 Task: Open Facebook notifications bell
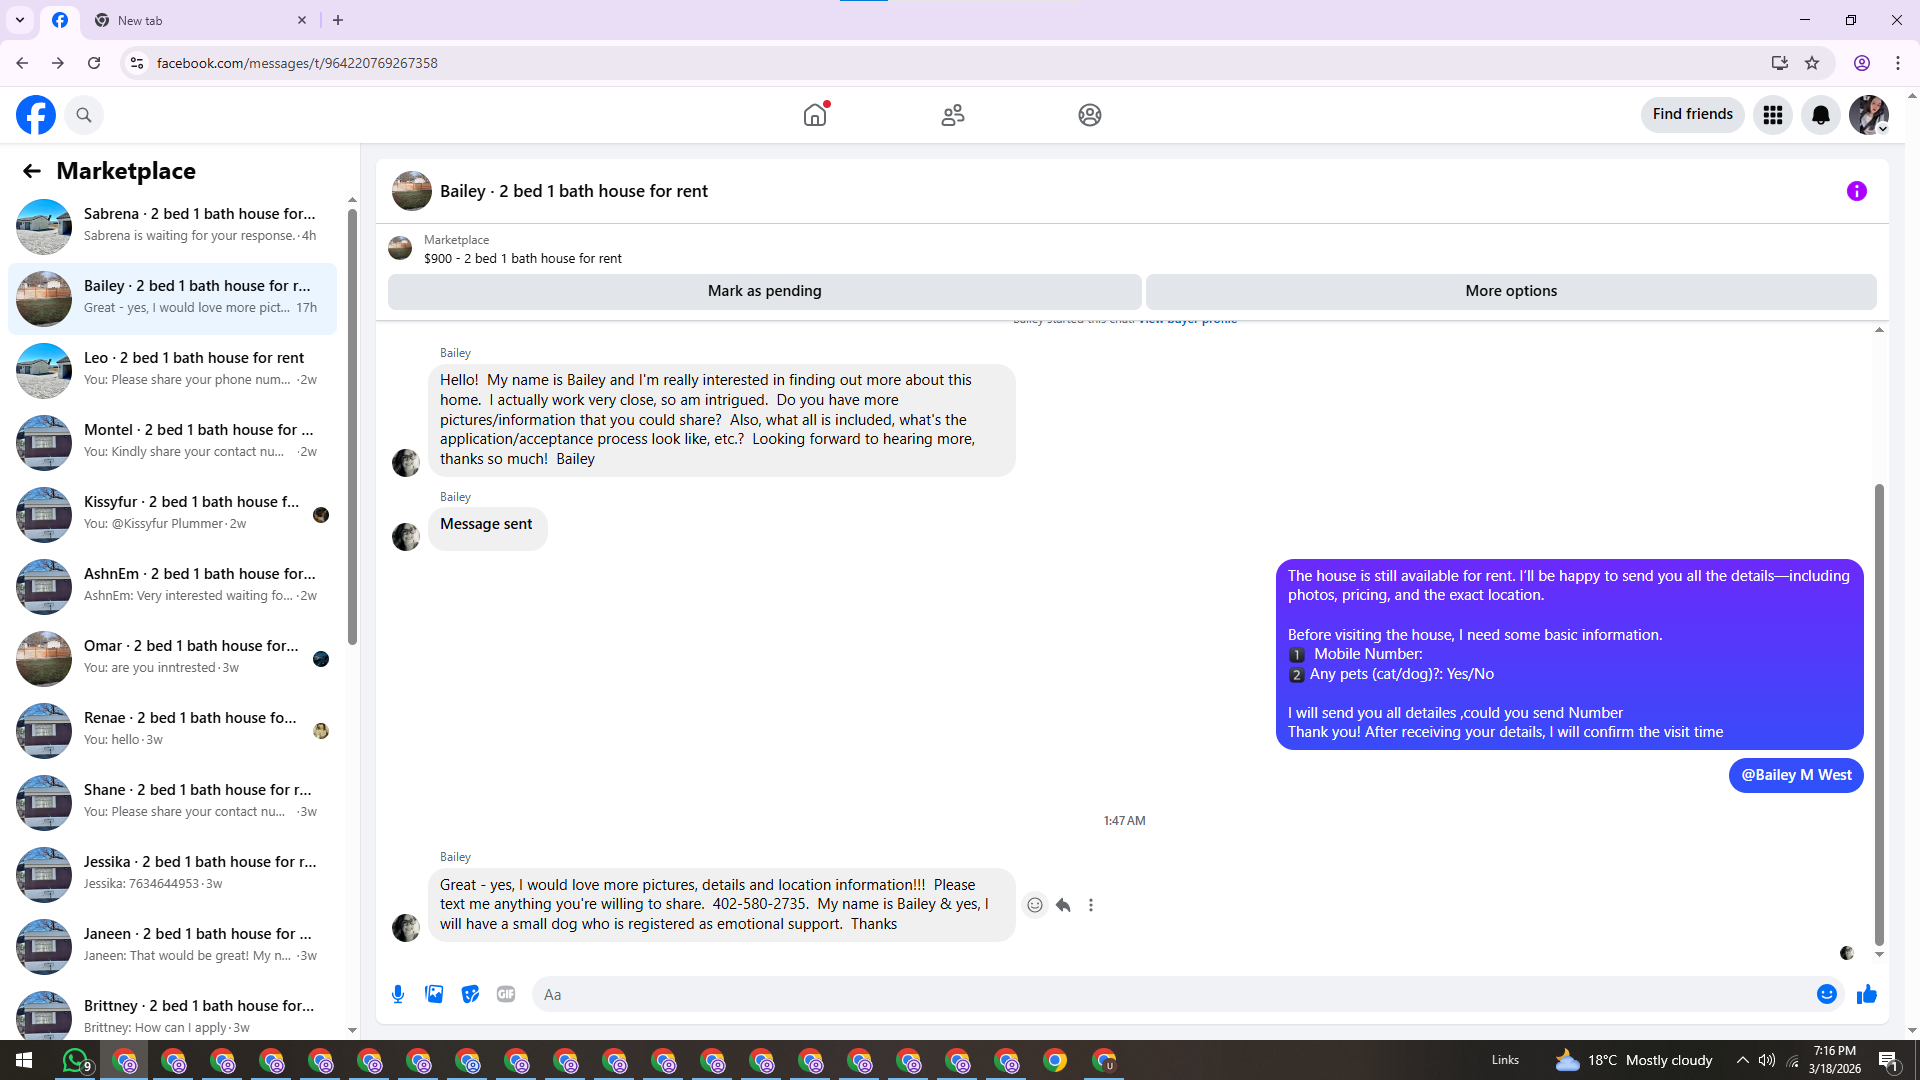click(x=1820, y=115)
